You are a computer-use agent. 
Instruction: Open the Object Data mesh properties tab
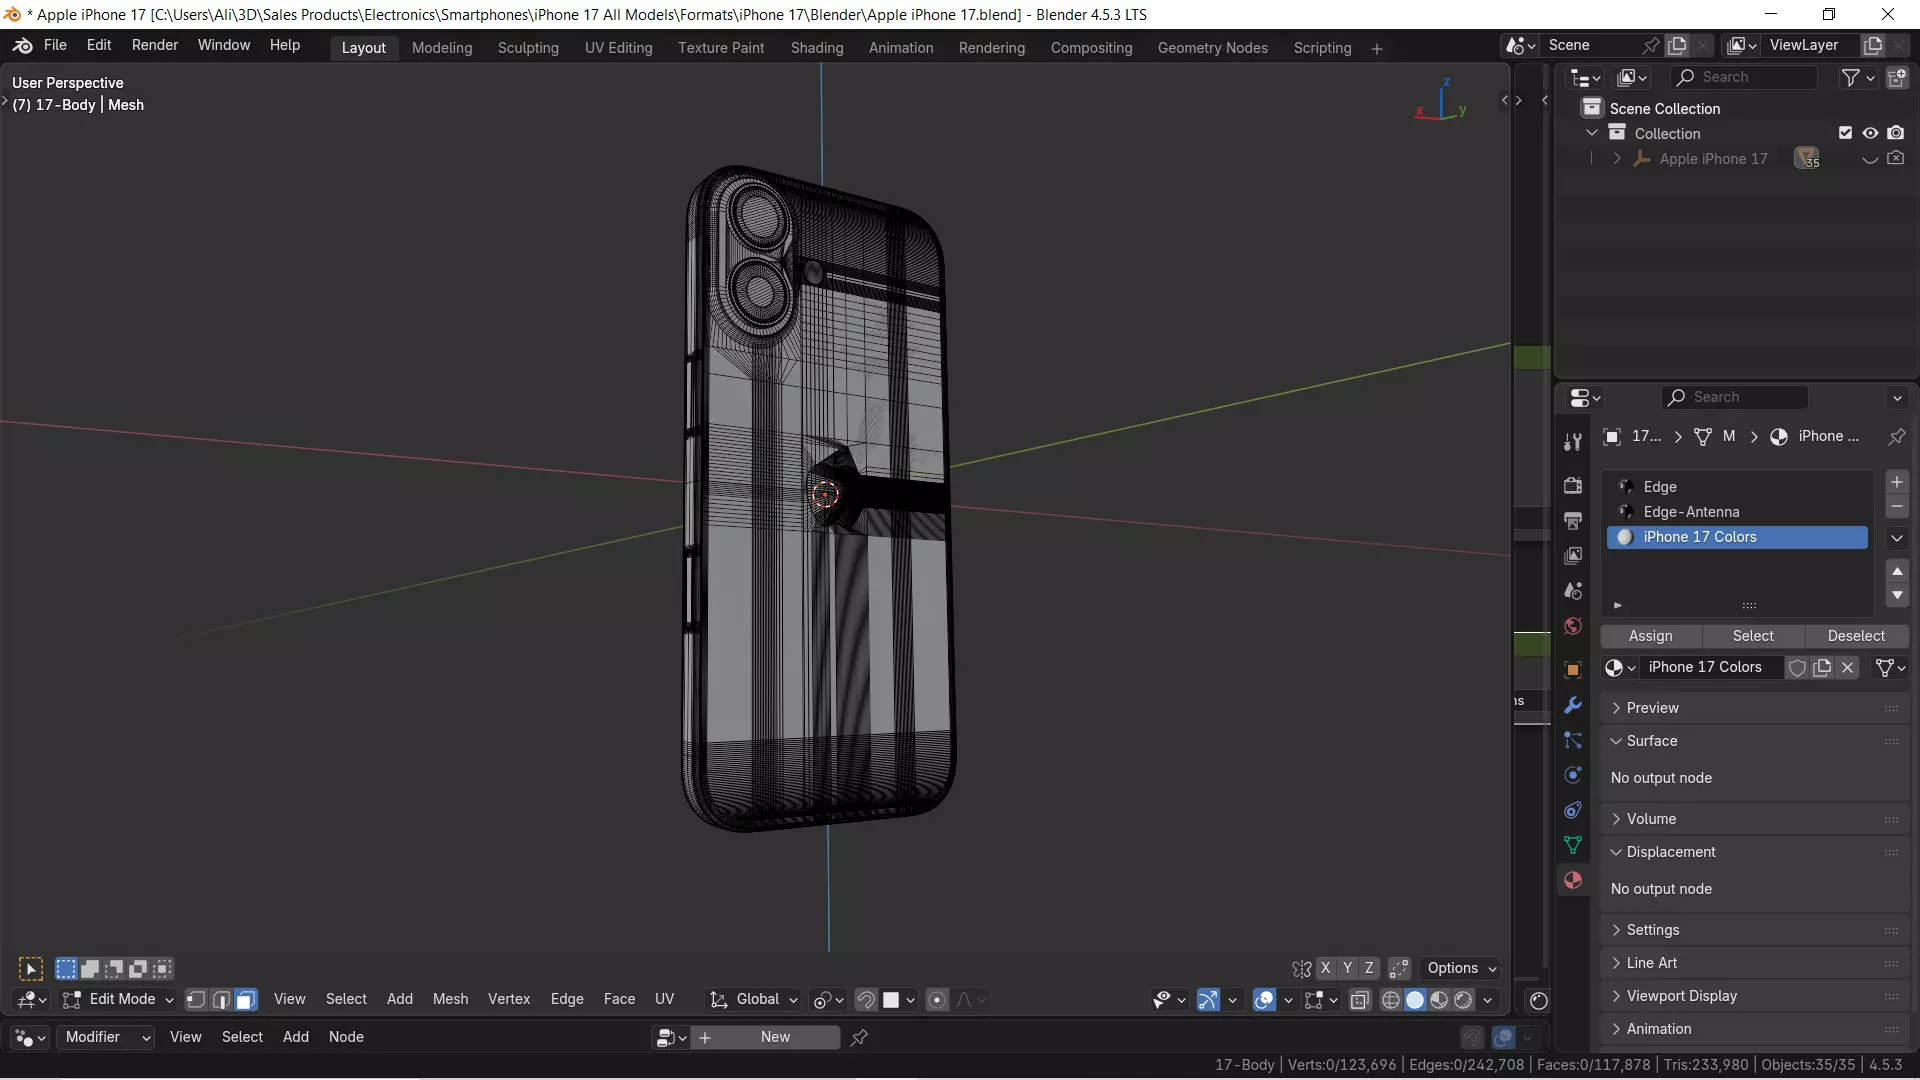click(x=1573, y=845)
